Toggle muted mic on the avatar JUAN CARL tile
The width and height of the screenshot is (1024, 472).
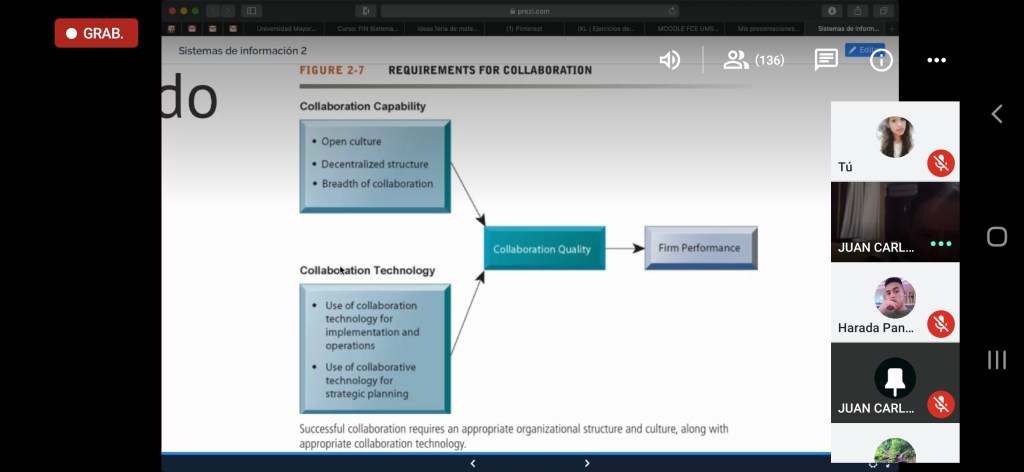click(941, 405)
